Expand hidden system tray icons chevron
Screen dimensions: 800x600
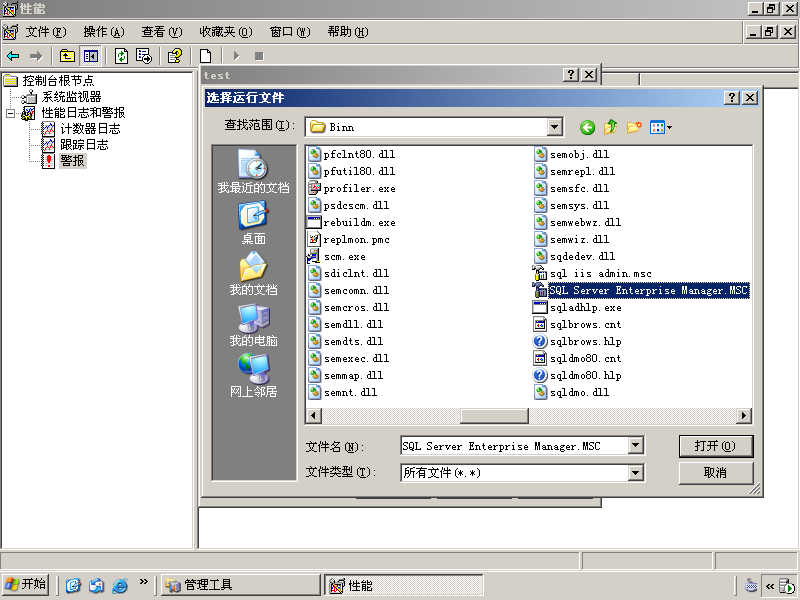770,586
